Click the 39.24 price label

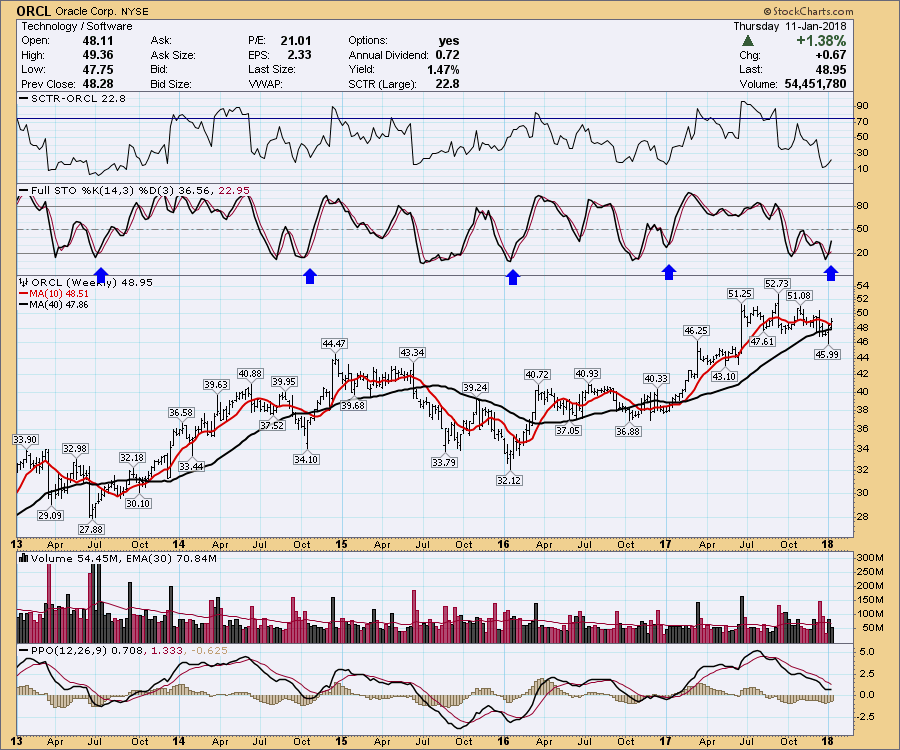coord(475,387)
